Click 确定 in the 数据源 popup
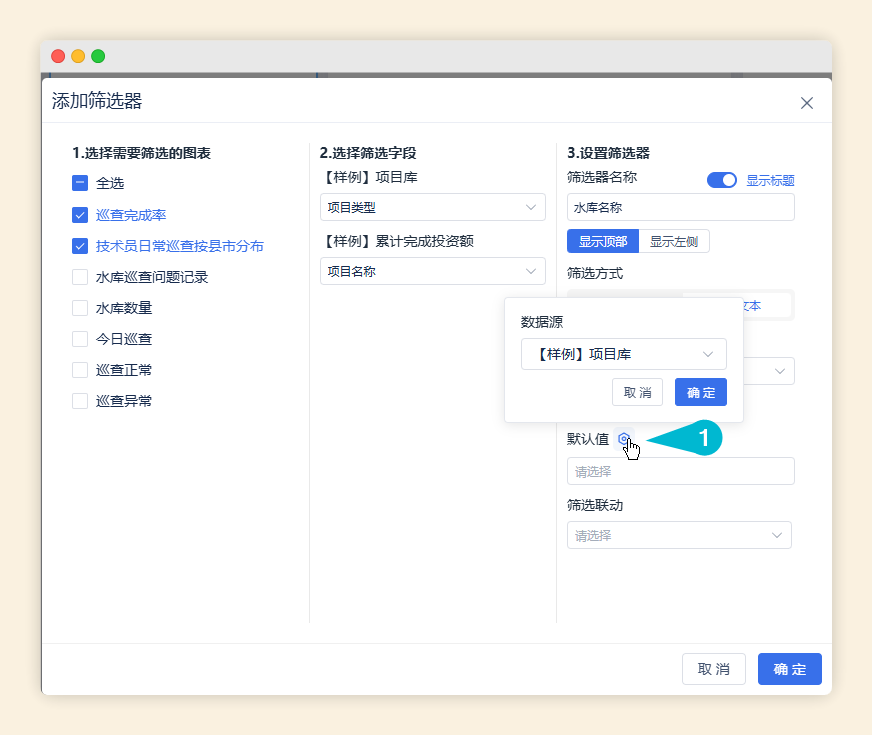 click(x=700, y=392)
